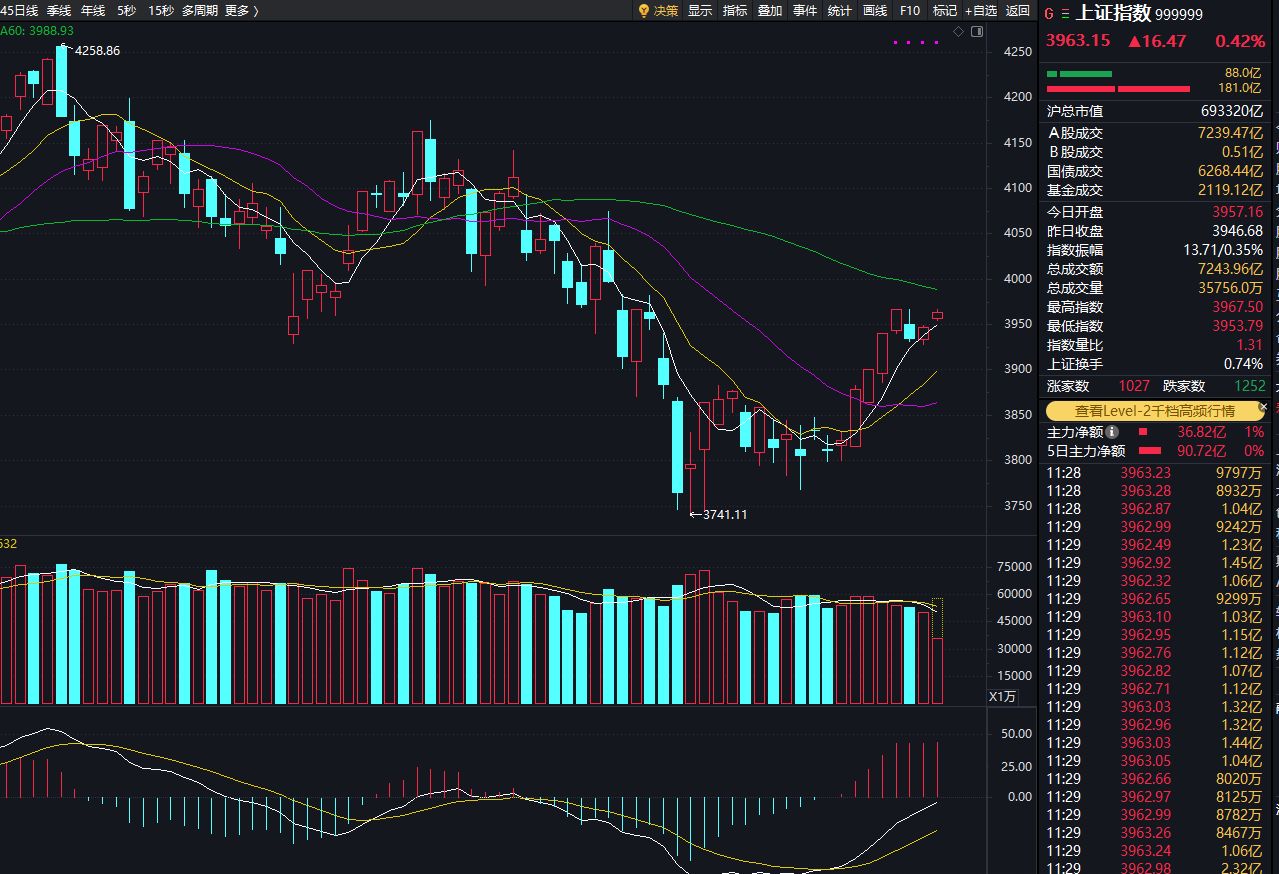Screen dimensions: 1279x874
Task: Open the 统计 statistics menu
Action: 840,10
